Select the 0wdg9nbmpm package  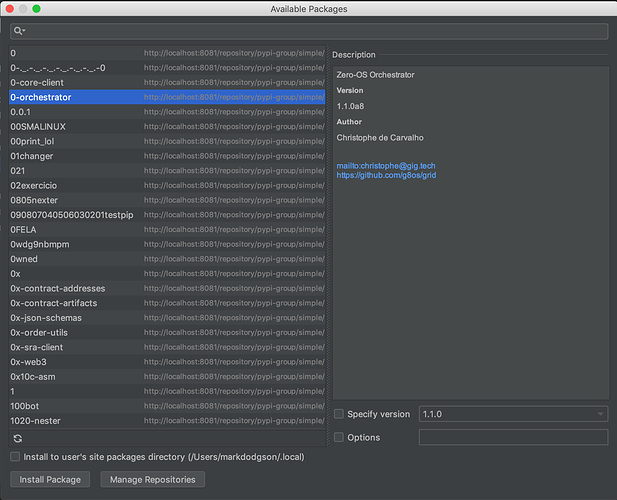(167, 244)
